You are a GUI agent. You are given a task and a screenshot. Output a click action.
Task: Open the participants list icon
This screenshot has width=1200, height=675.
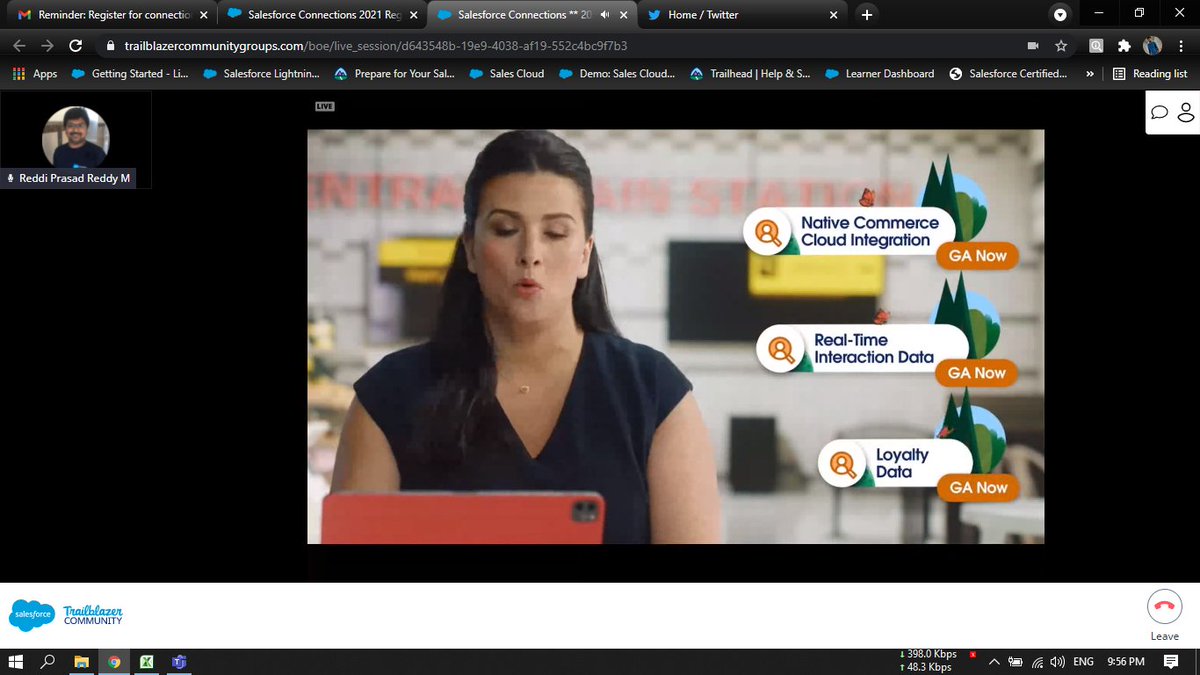pos(1186,112)
